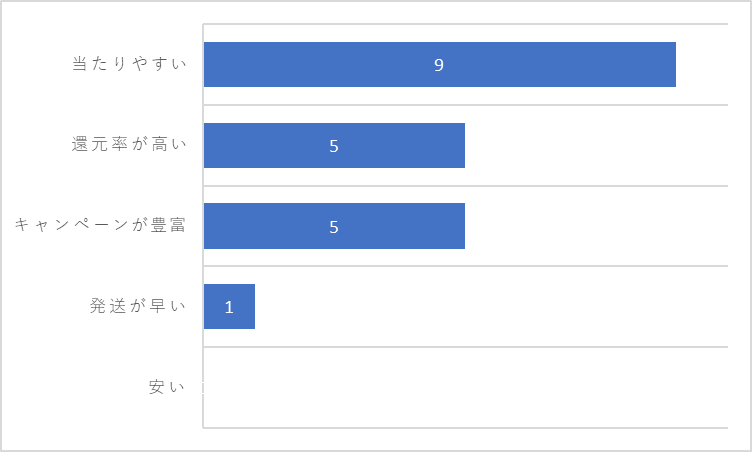Click the 還元率が高い bar
752x452 pixels.
(x=334, y=145)
